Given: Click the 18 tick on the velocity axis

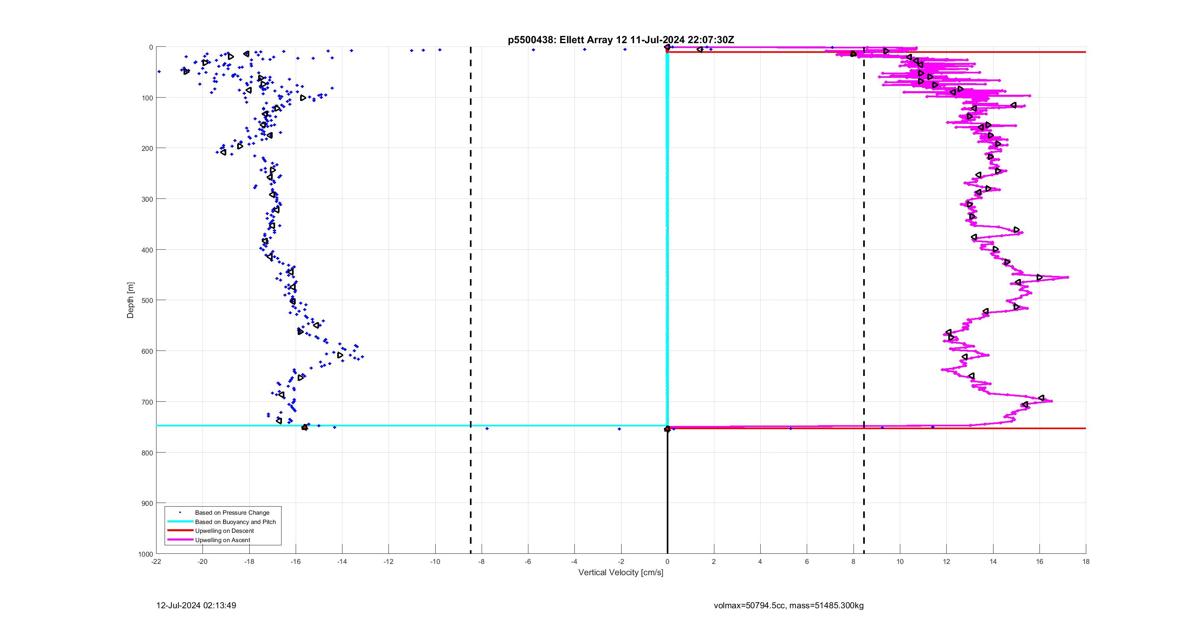Looking at the screenshot, I should click(1086, 562).
